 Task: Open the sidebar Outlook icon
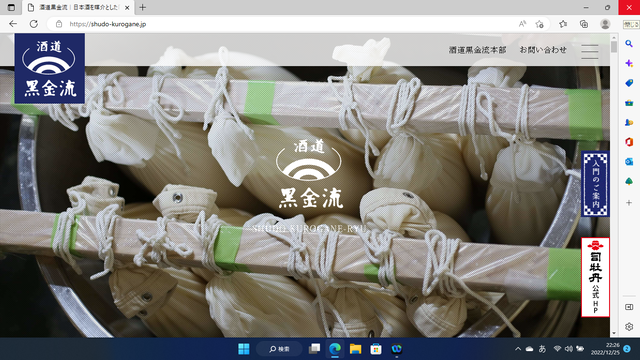coord(629,162)
